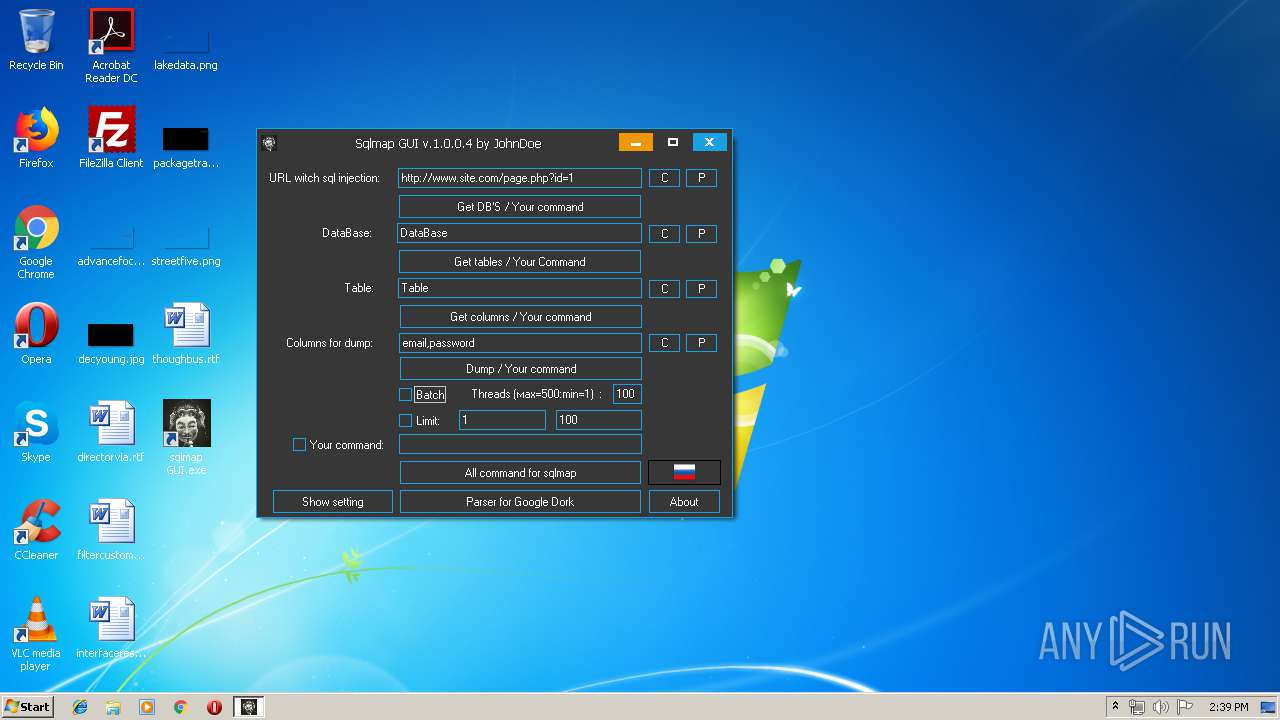Switch language with Russian flag button
This screenshot has width=1280, height=720.
[684, 472]
